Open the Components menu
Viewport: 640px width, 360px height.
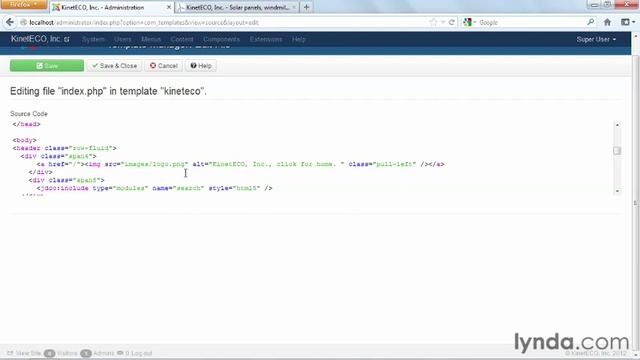[x=221, y=40]
